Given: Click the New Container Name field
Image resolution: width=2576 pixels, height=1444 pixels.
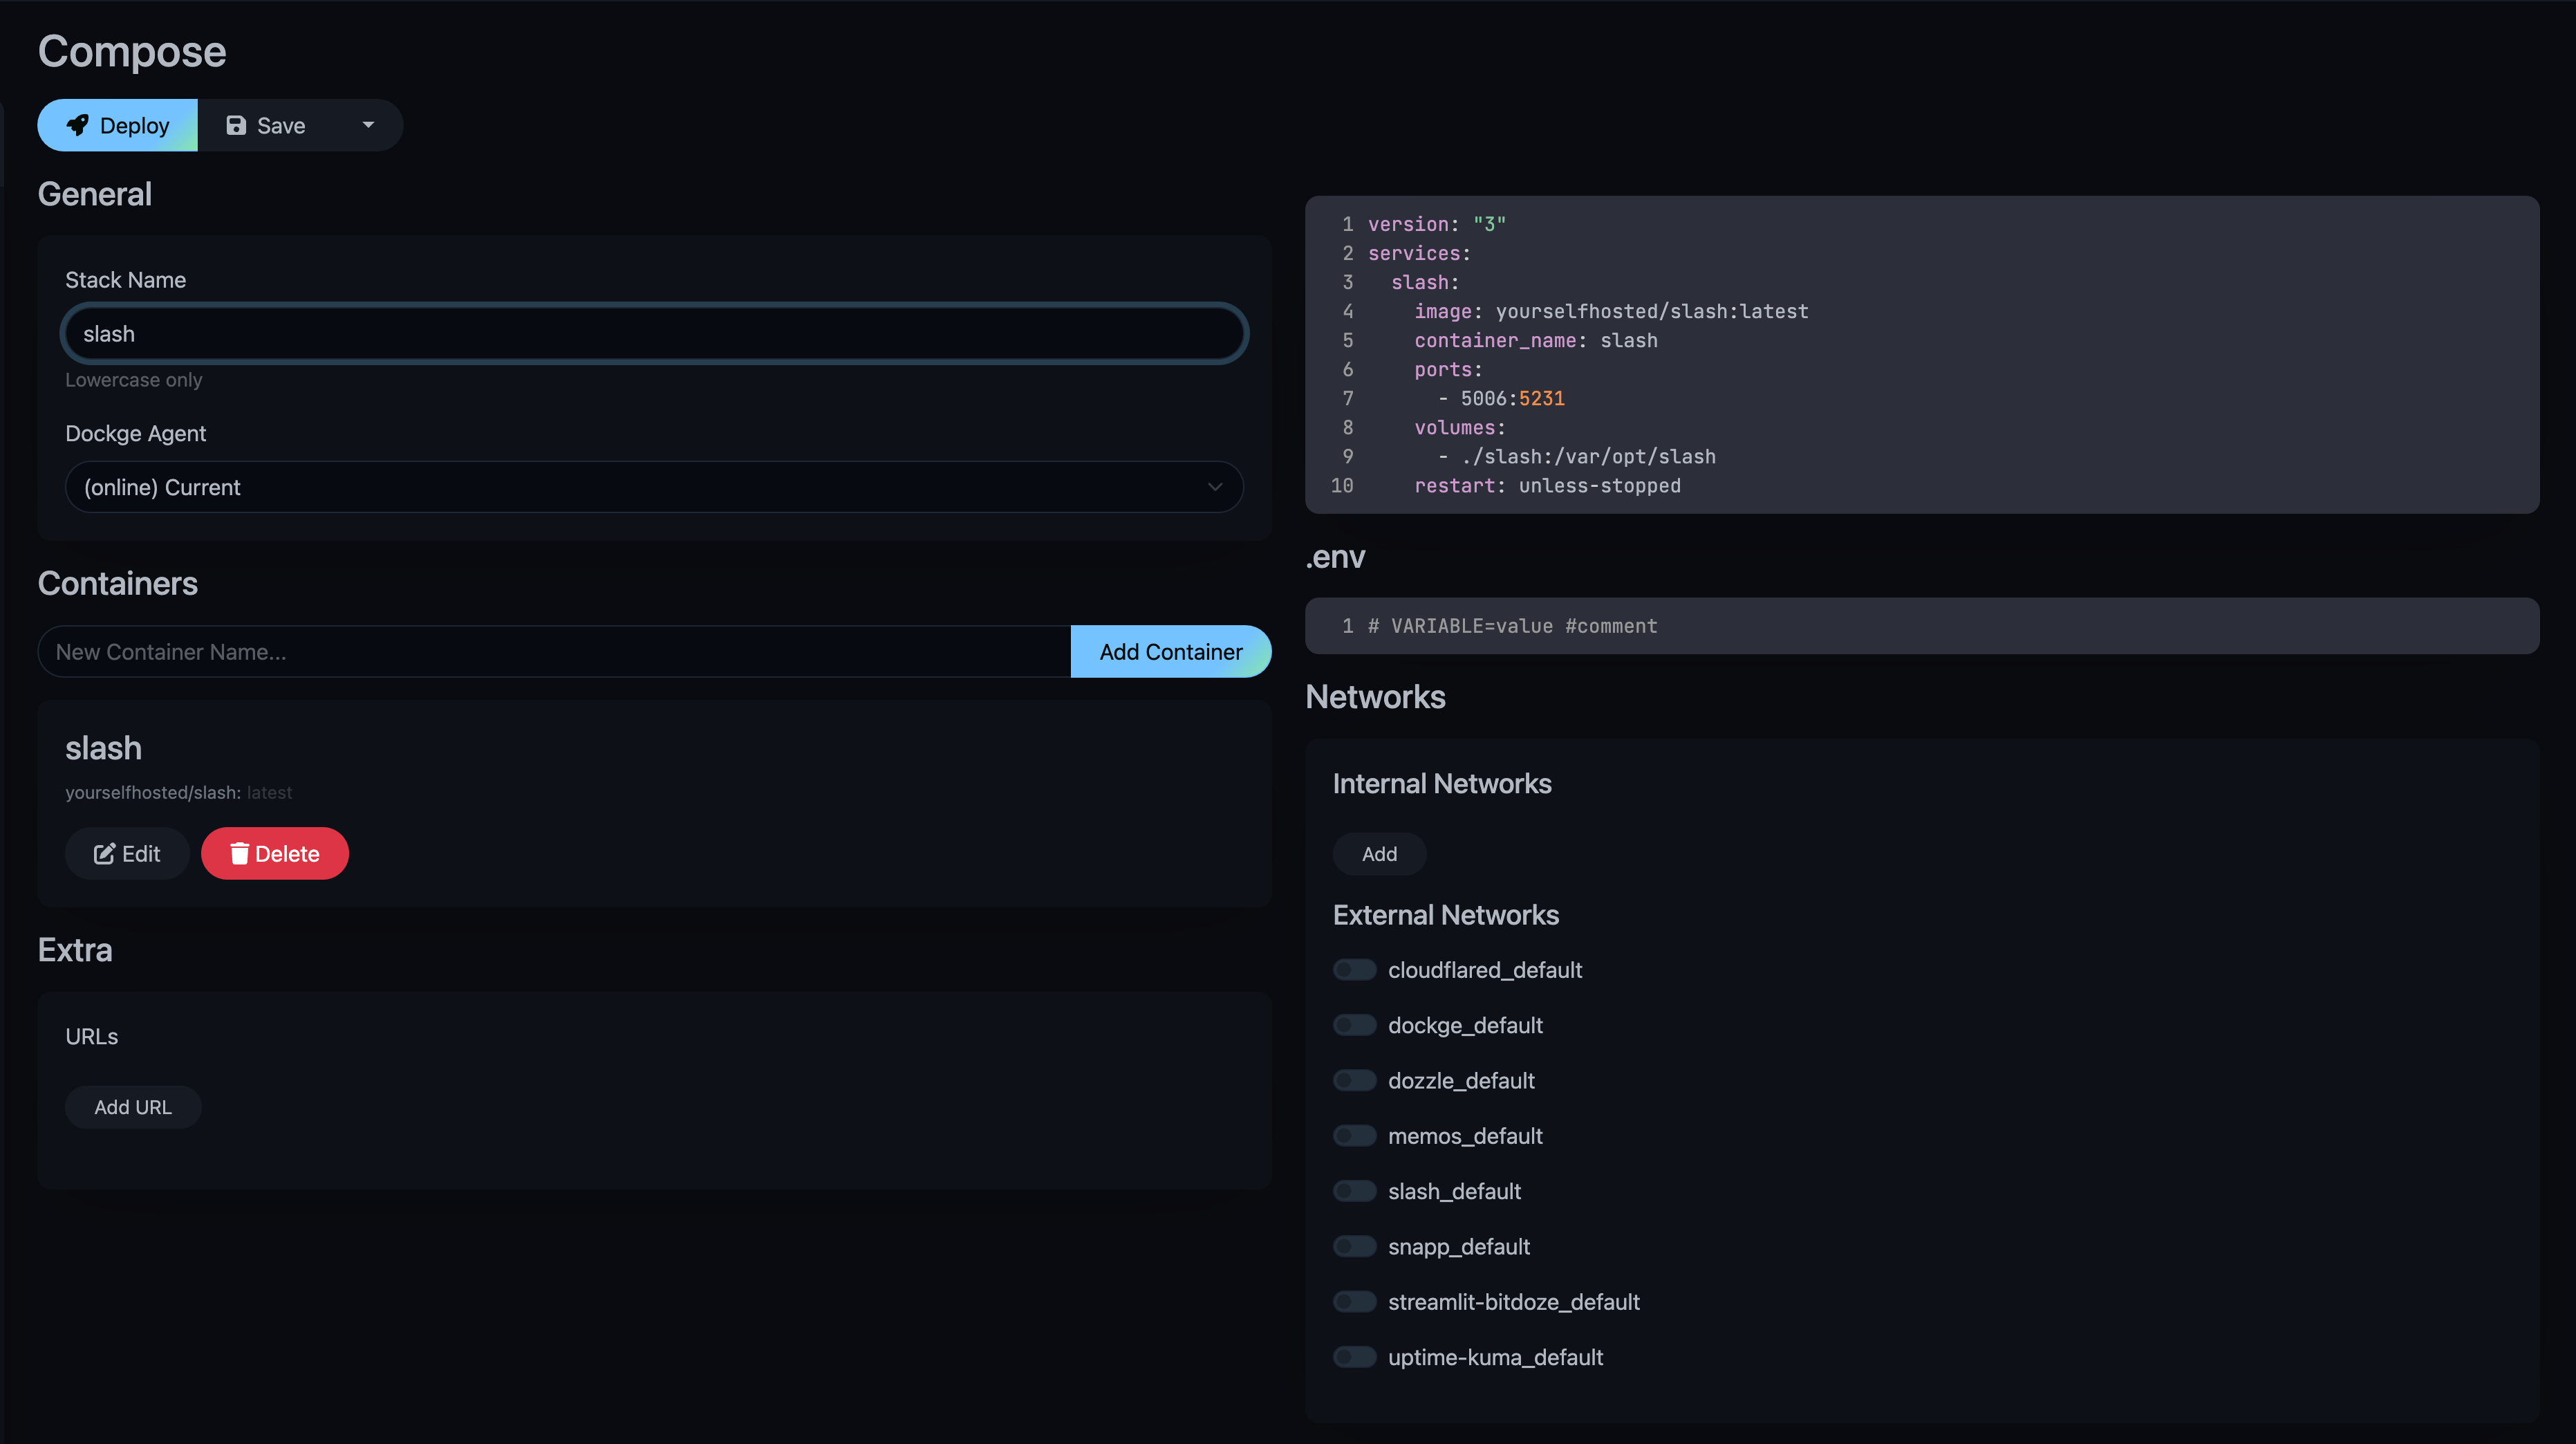Looking at the screenshot, I should pyautogui.click(x=553, y=652).
